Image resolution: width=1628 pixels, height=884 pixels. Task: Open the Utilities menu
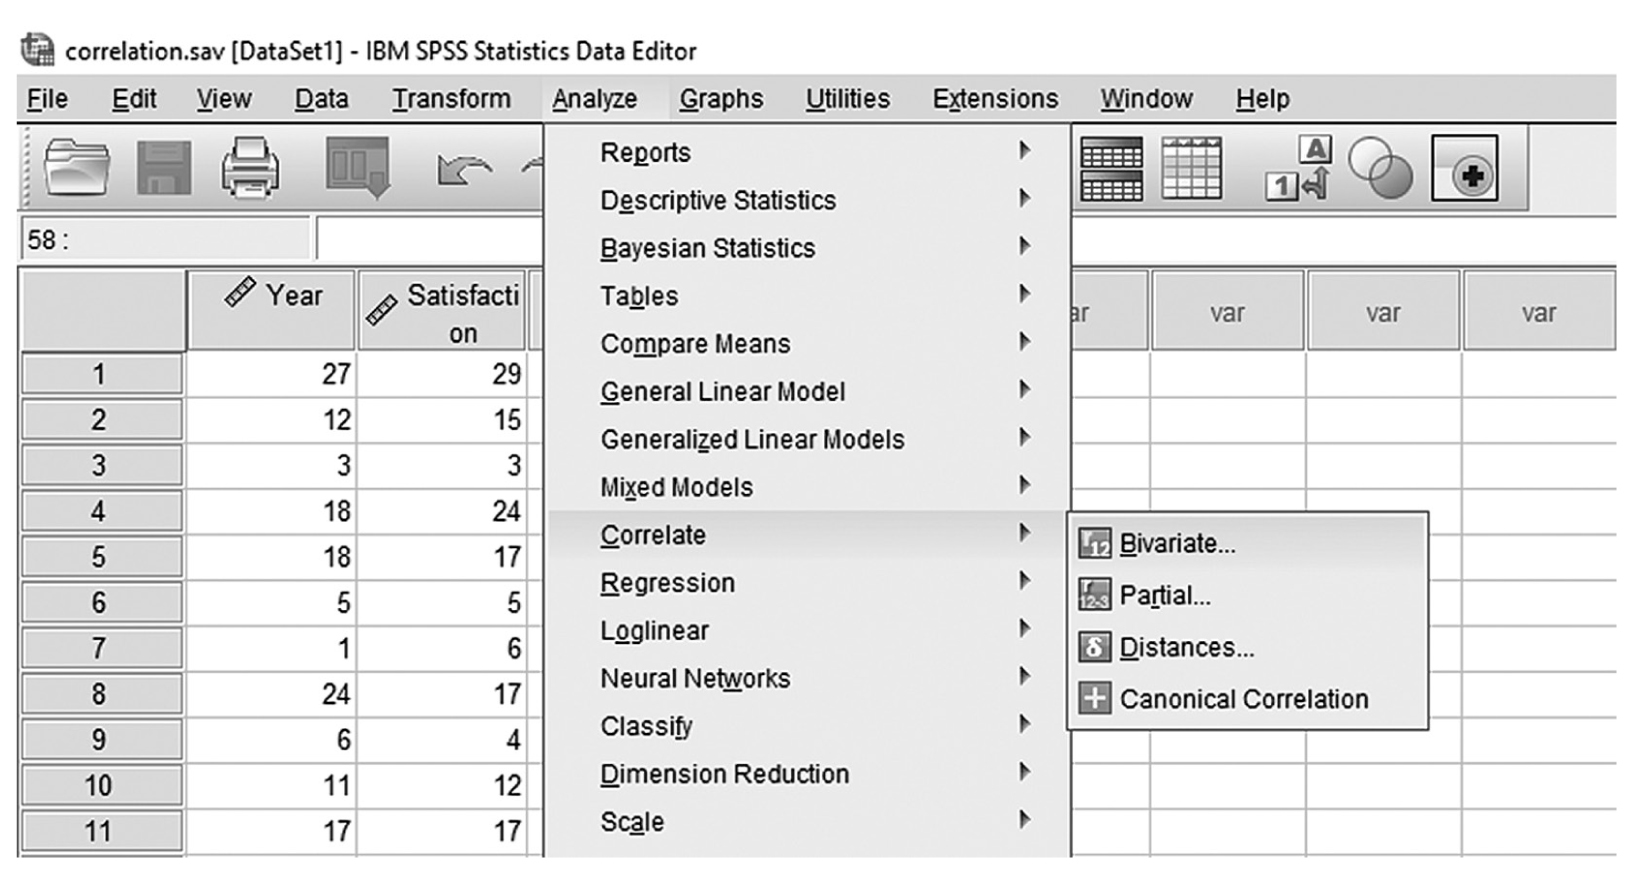[847, 99]
